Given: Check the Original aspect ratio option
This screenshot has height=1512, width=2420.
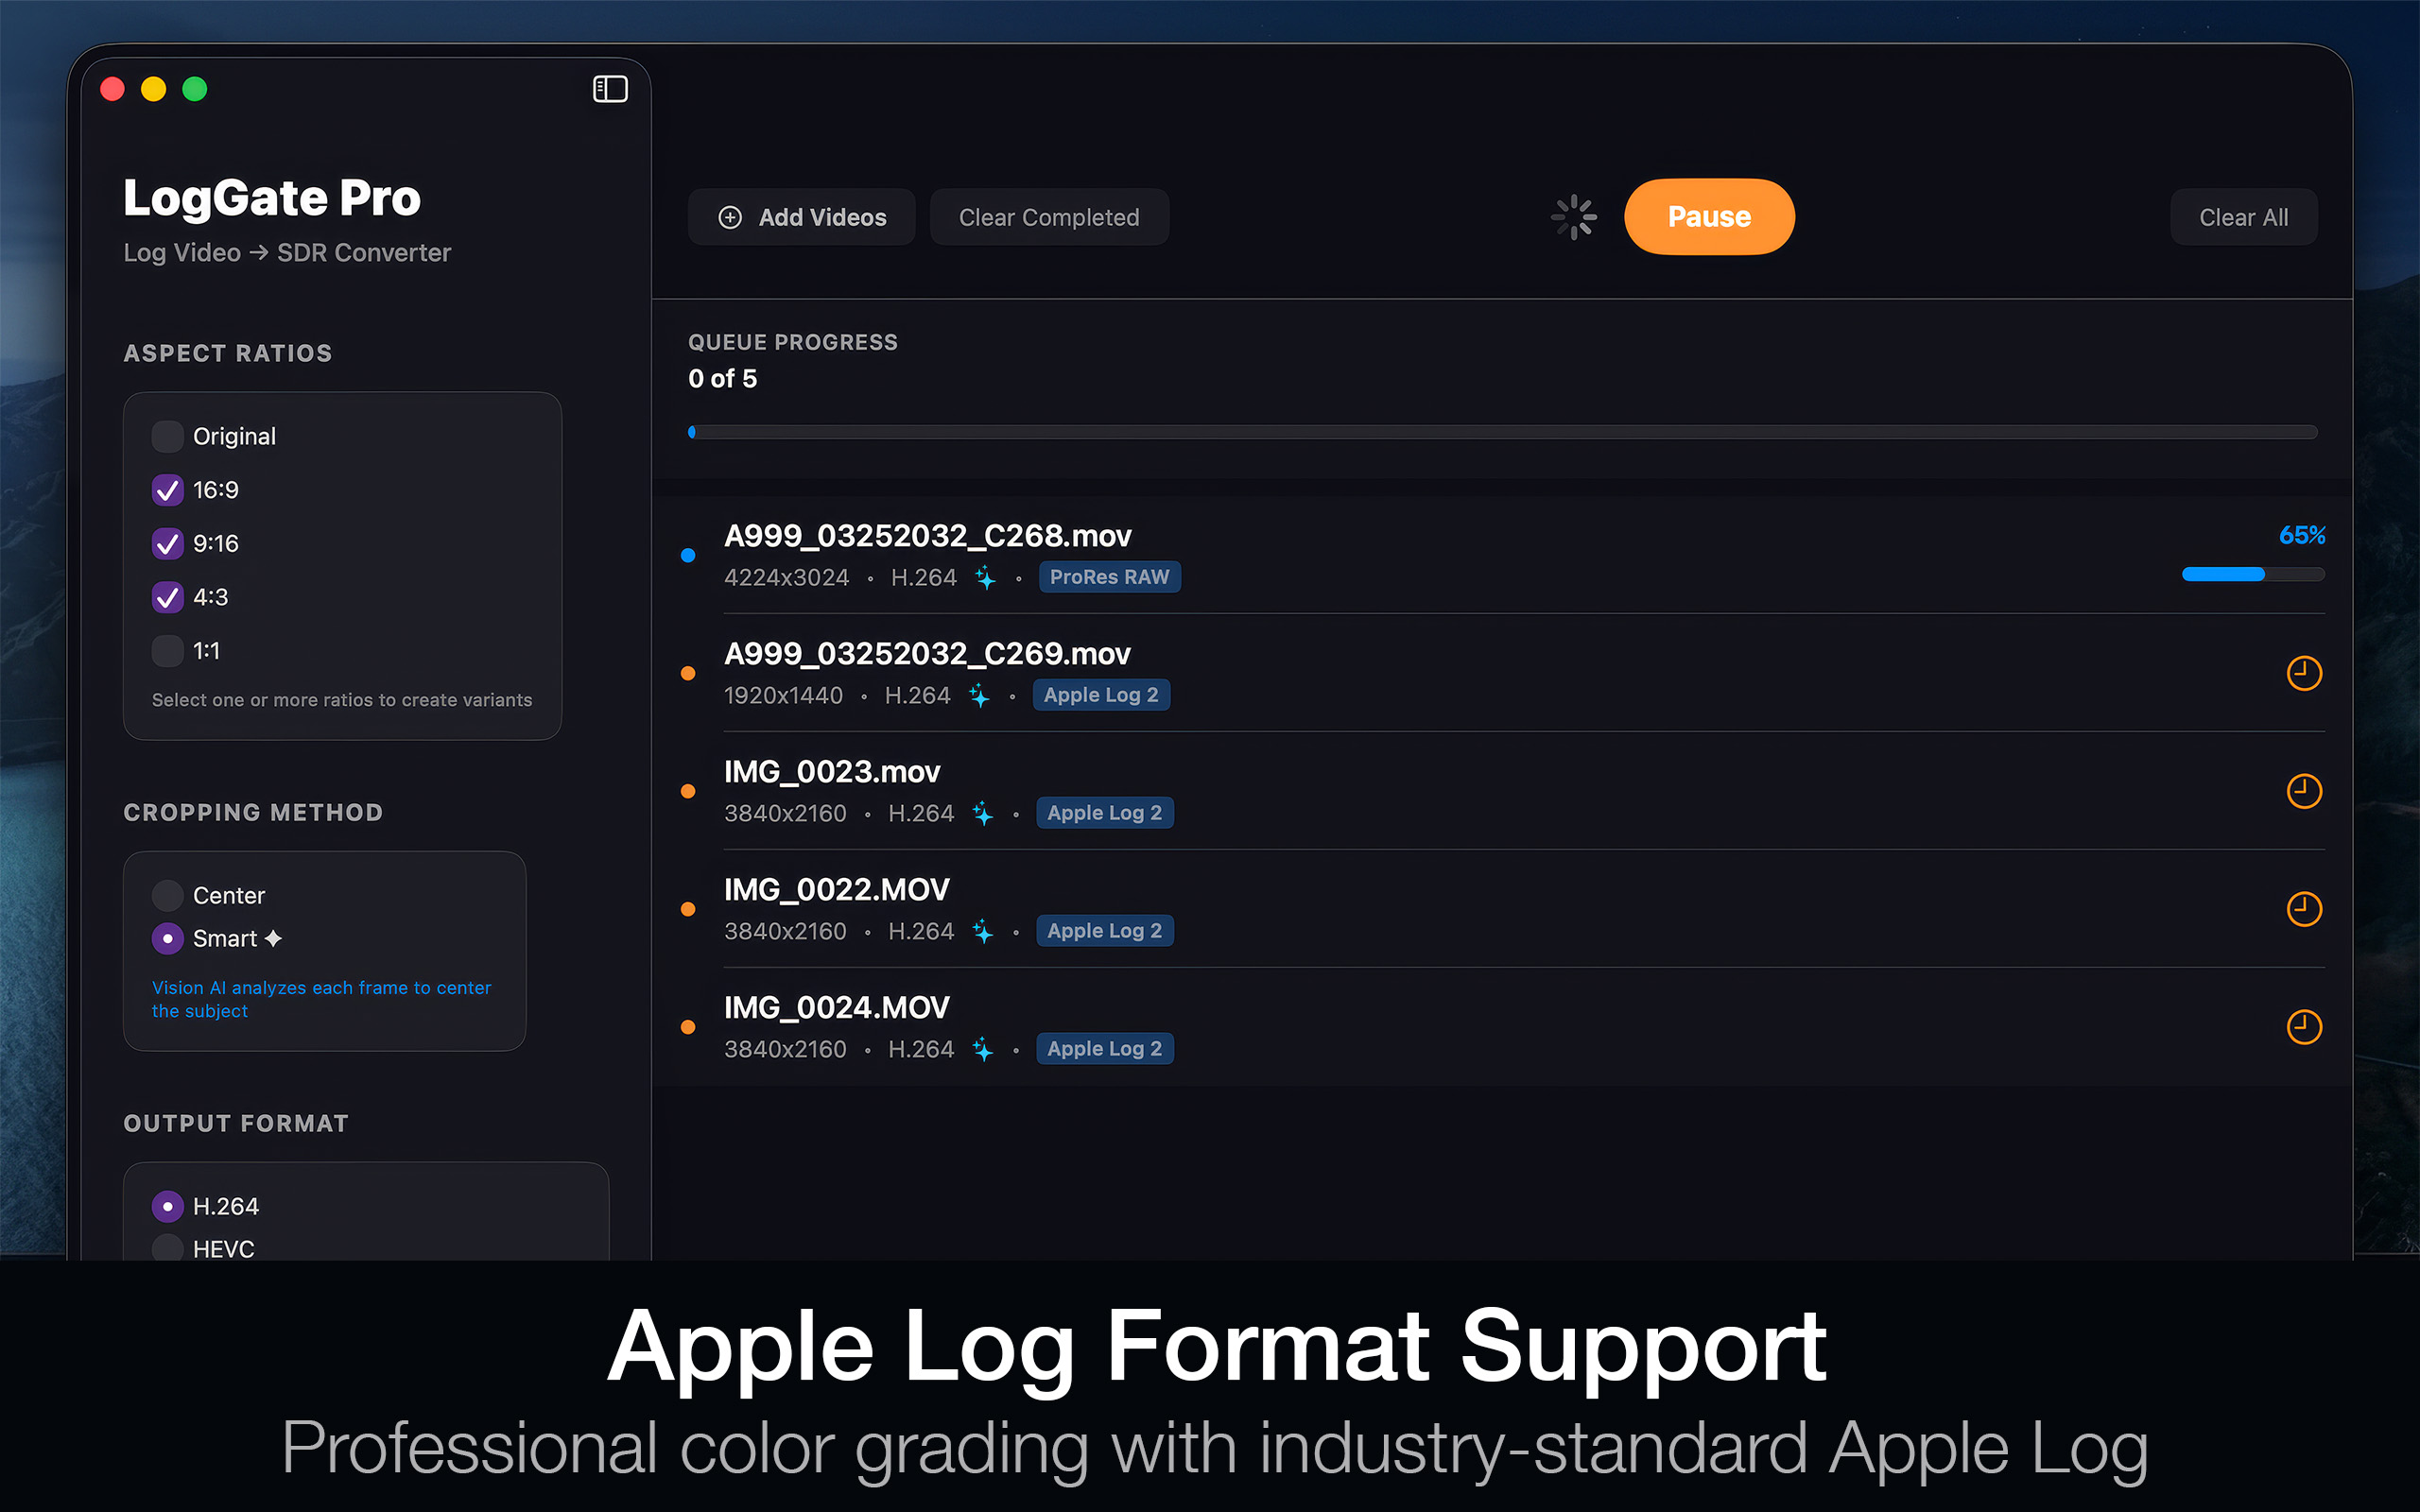Looking at the screenshot, I should (x=167, y=436).
